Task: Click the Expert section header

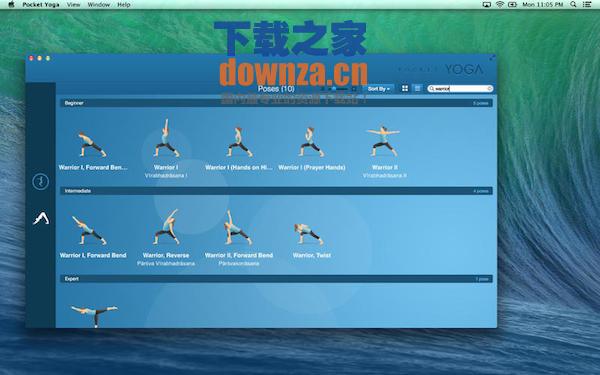Action: tap(276, 279)
